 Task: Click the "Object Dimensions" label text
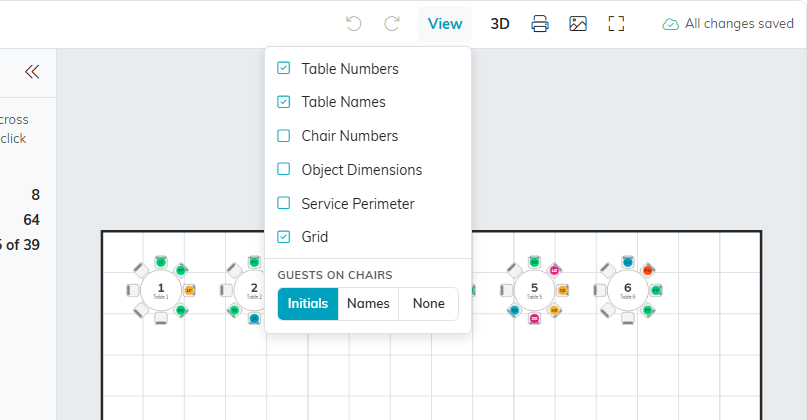pyautogui.click(x=362, y=170)
